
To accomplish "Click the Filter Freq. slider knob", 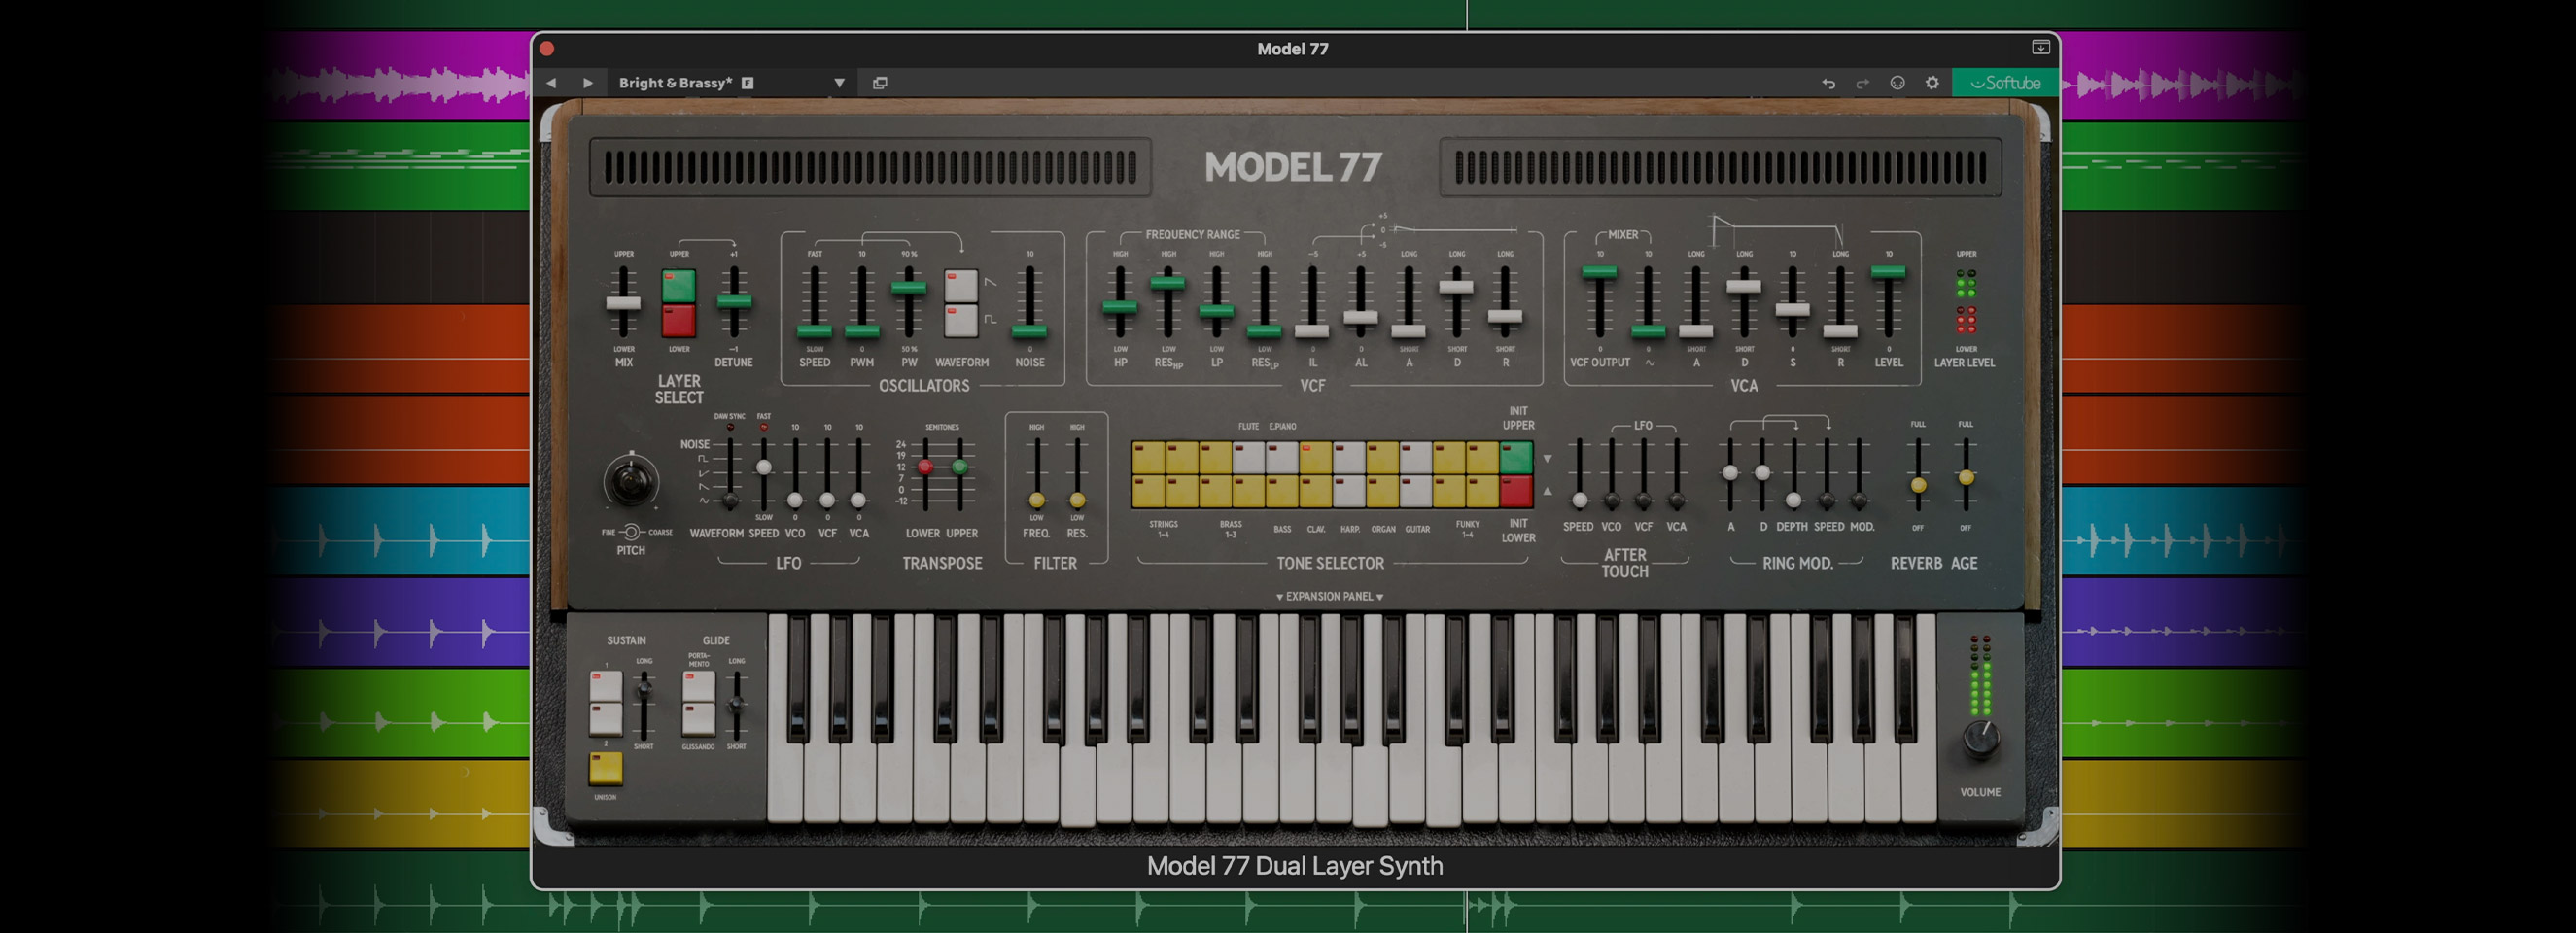I will [1037, 500].
